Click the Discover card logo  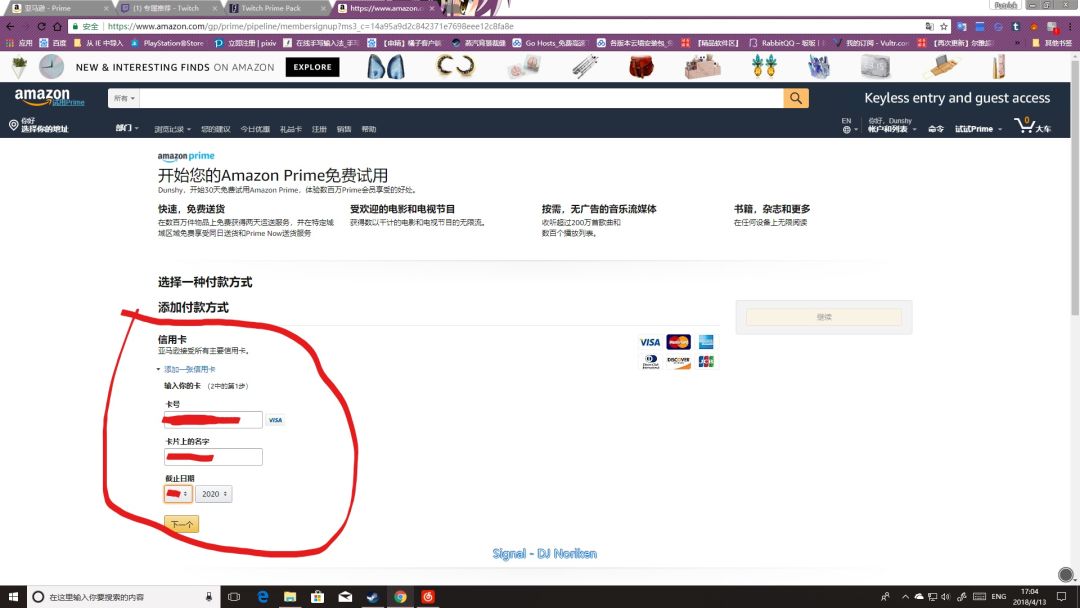point(678,361)
